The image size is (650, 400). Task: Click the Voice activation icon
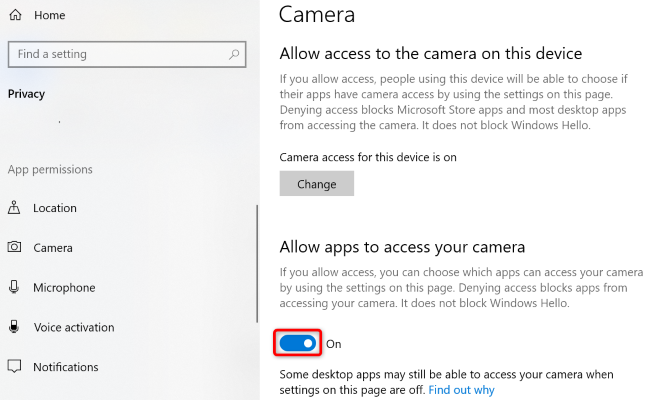(x=15, y=327)
